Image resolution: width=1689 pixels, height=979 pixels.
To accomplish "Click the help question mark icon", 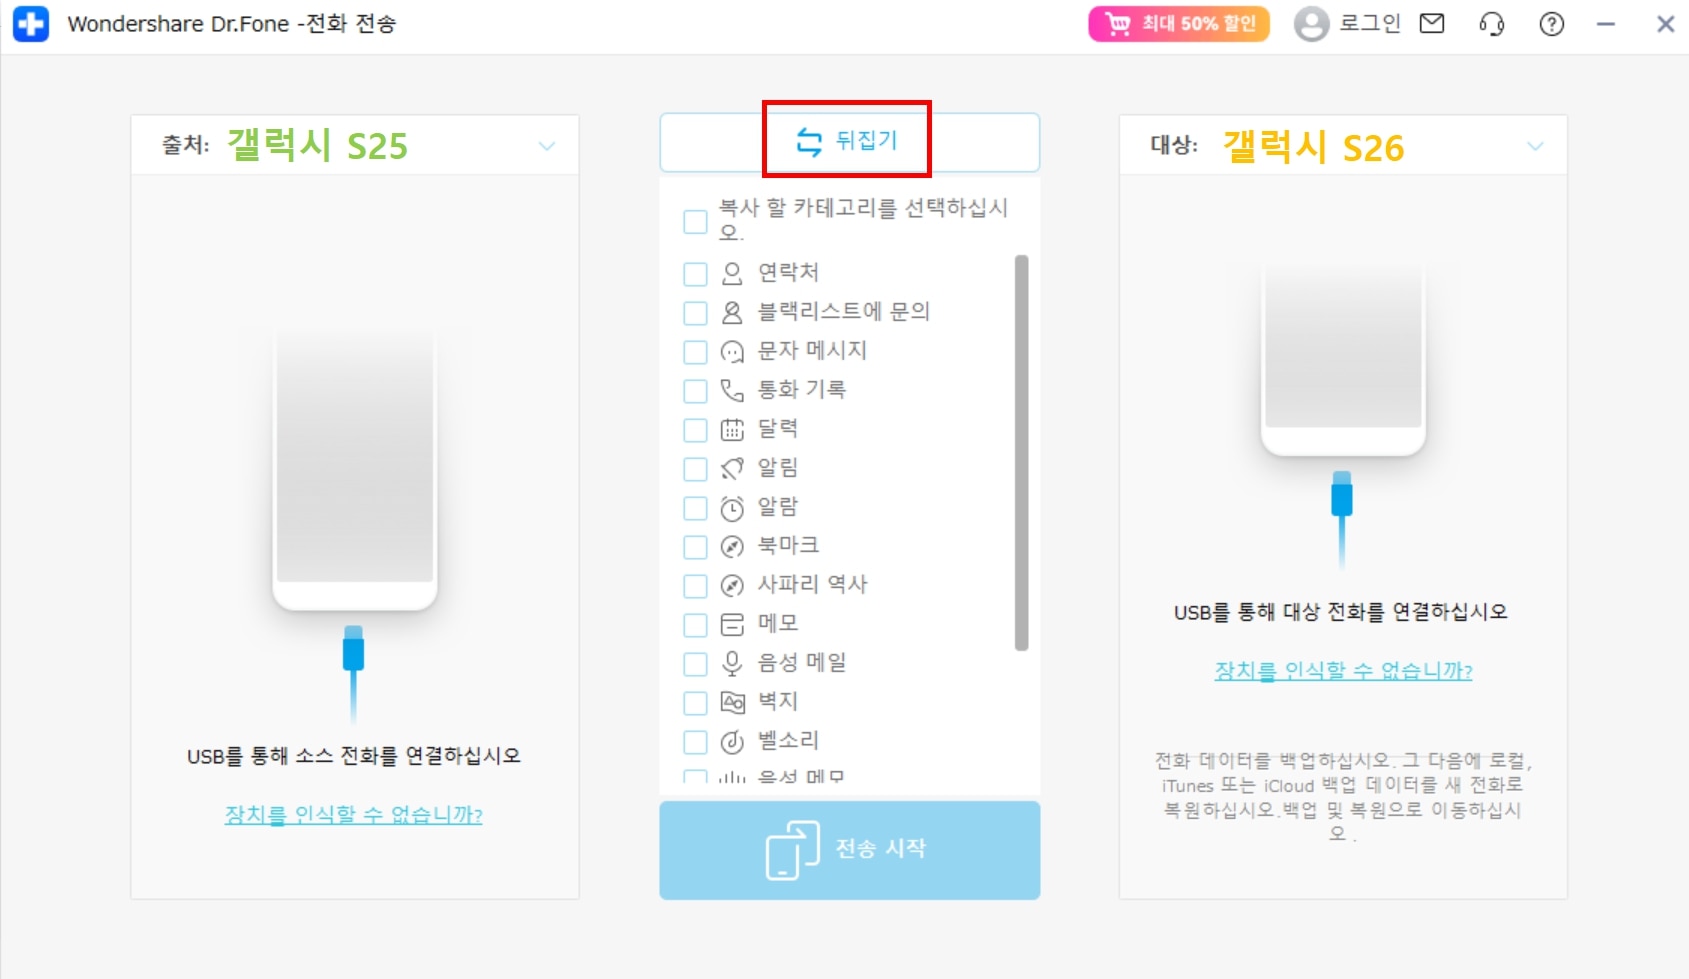I will tap(1551, 24).
